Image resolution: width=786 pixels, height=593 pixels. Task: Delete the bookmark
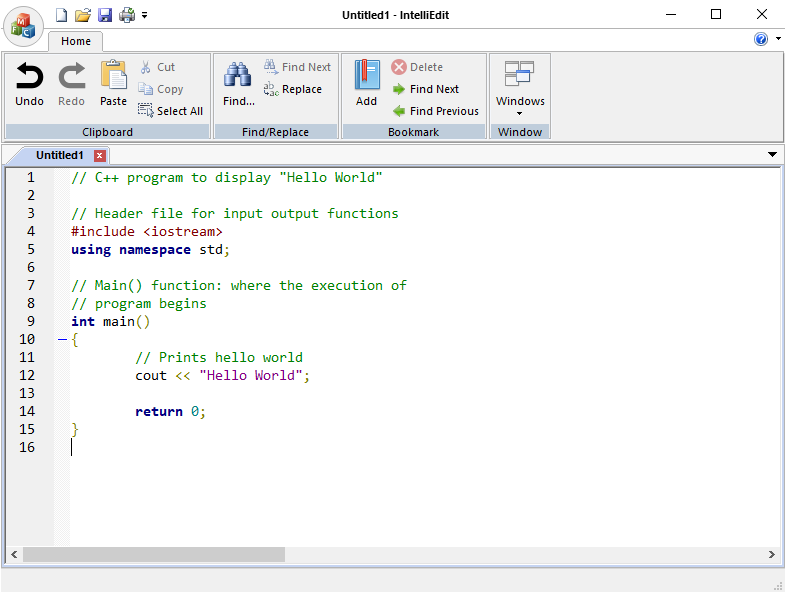[417, 67]
